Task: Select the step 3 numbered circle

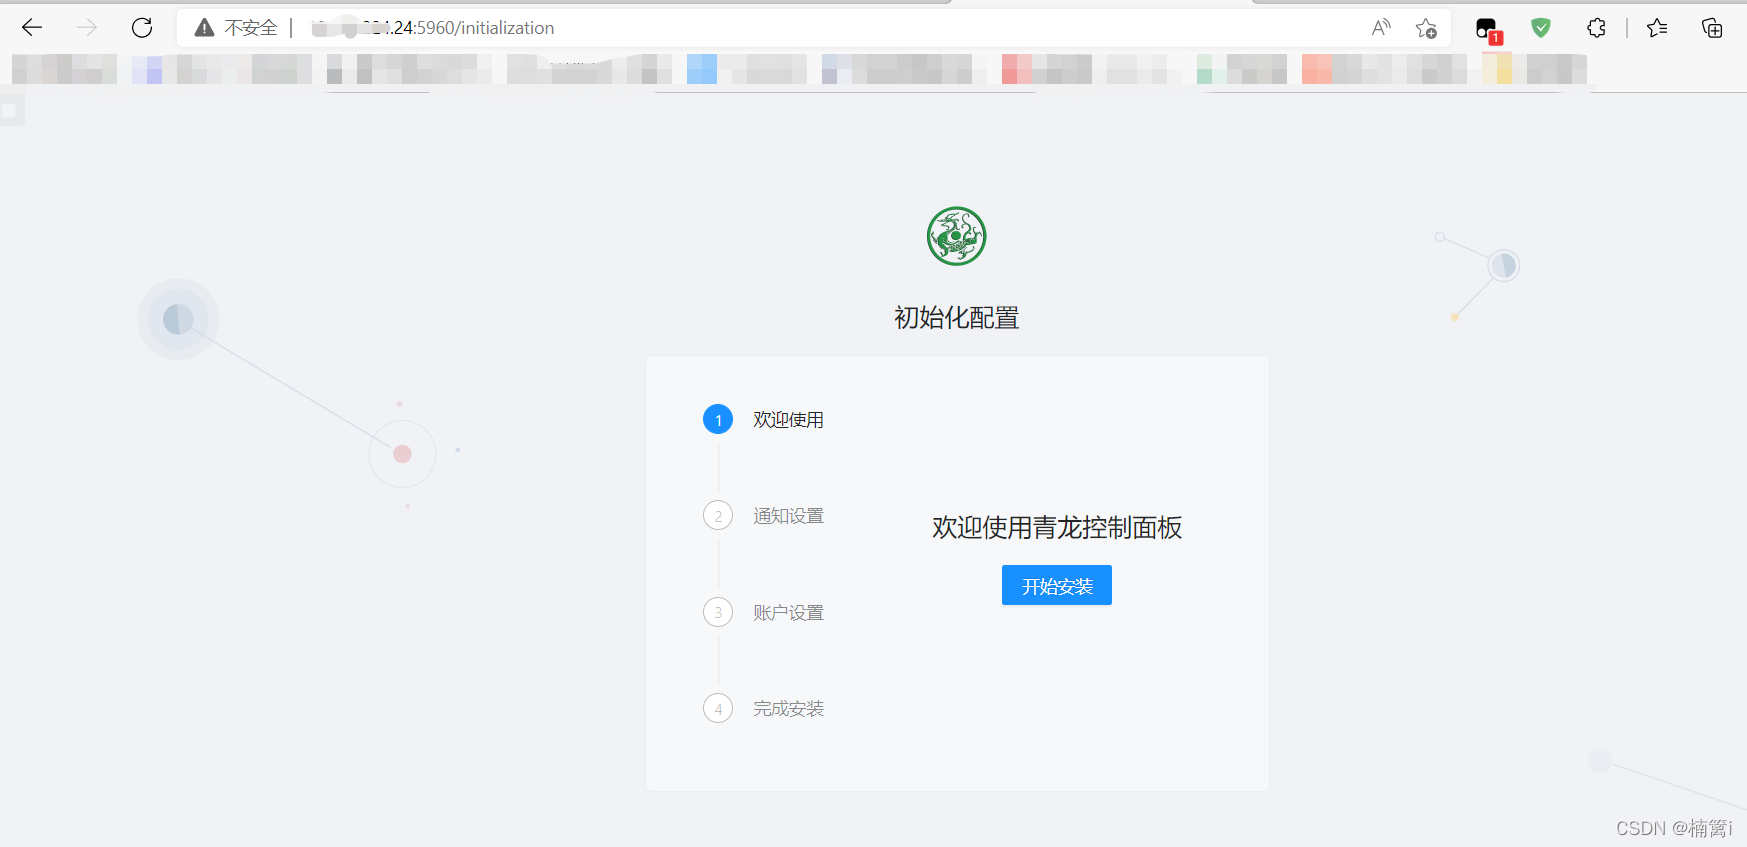Action: 718,612
